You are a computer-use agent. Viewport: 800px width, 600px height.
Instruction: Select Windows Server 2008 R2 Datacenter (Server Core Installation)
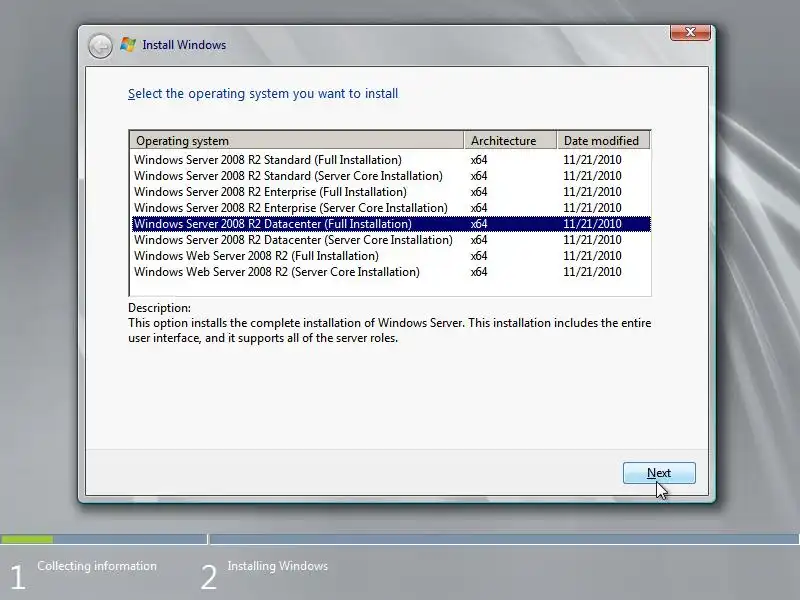pyautogui.click(x=391, y=240)
